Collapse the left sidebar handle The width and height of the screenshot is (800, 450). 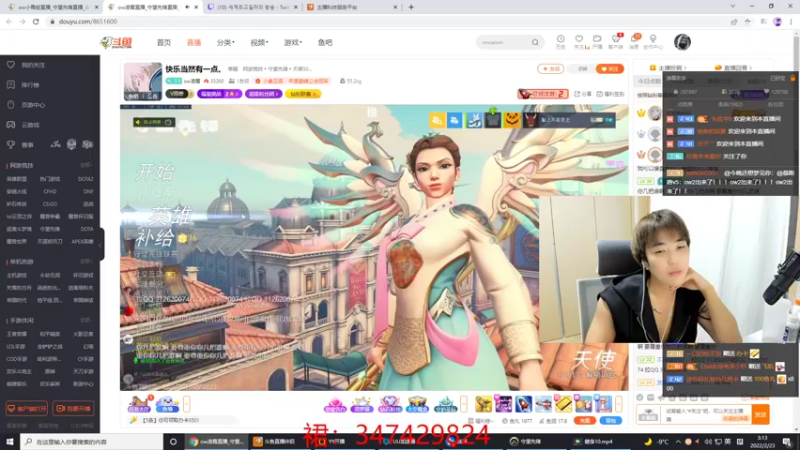(x=102, y=244)
